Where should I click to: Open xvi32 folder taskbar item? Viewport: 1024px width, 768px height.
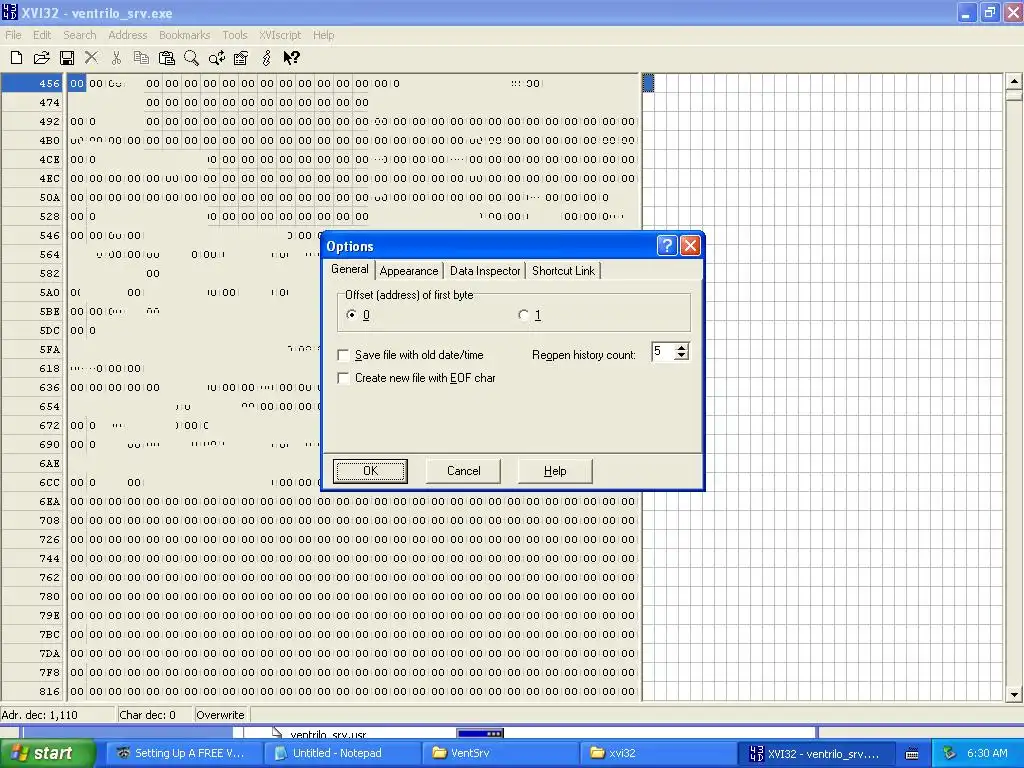click(x=658, y=754)
